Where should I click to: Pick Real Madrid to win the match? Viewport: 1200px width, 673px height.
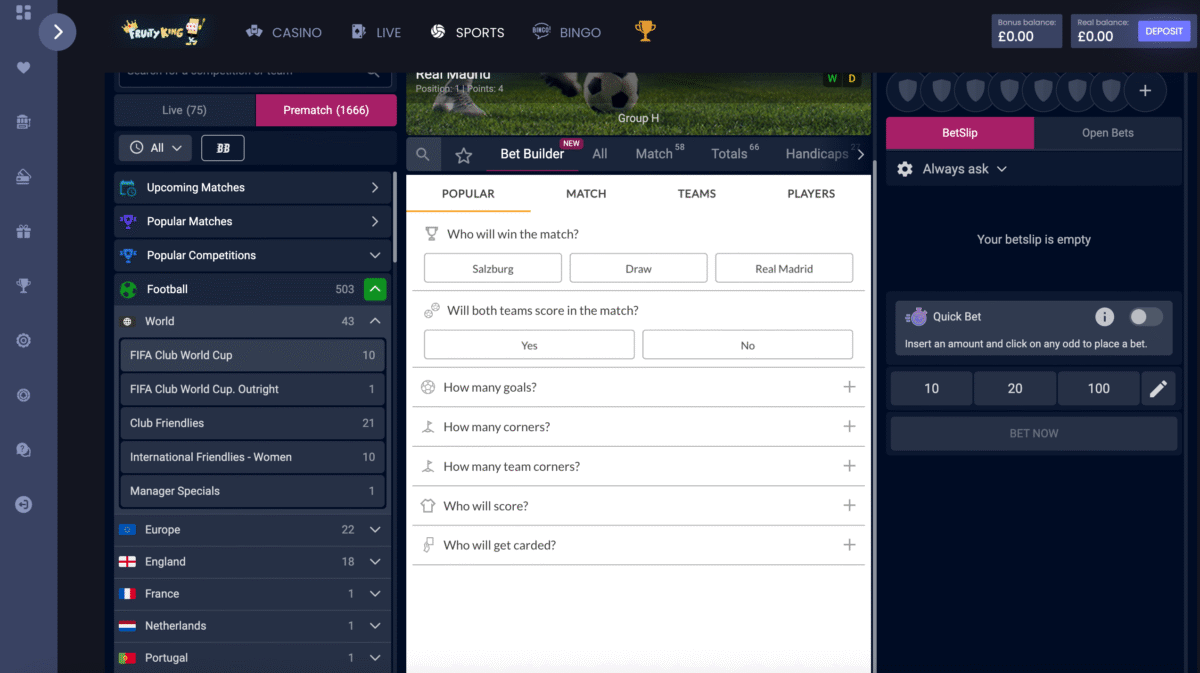coord(784,269)
